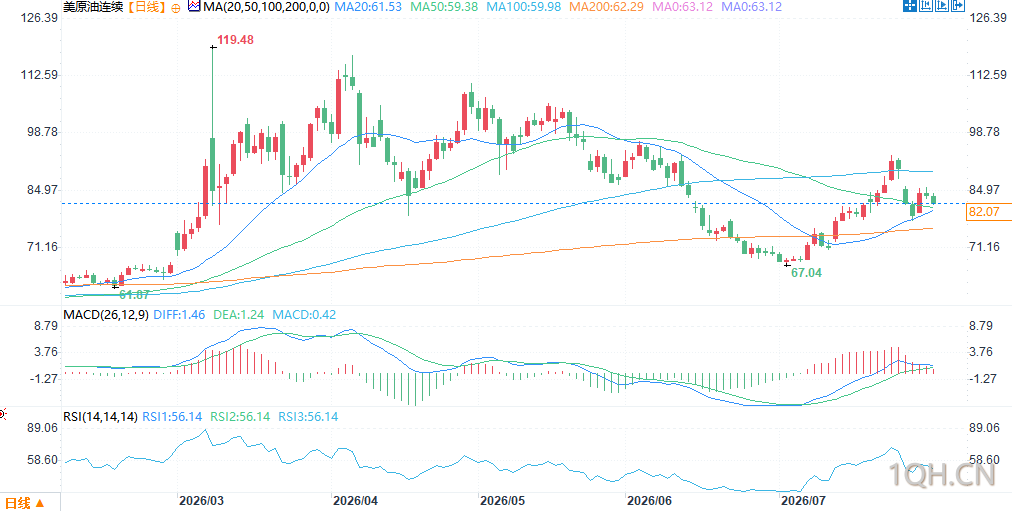
Task: Click the 美原油连续 instrument title
Action: 92,8
